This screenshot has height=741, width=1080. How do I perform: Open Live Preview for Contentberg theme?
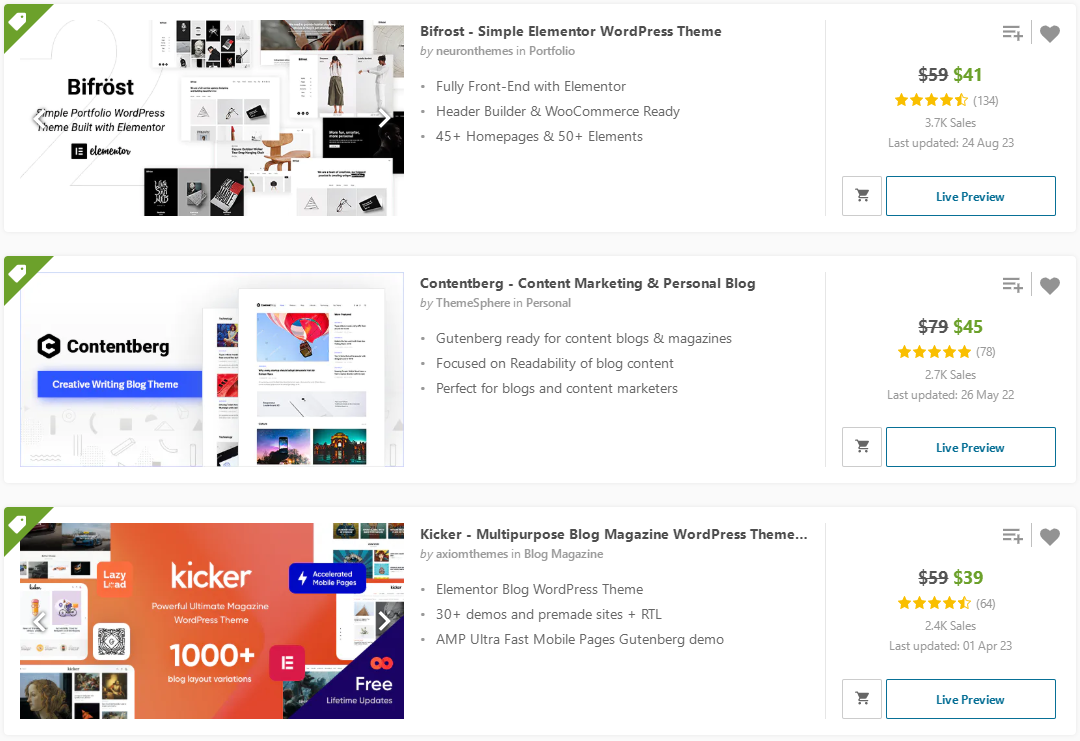(x=970, y=447)
